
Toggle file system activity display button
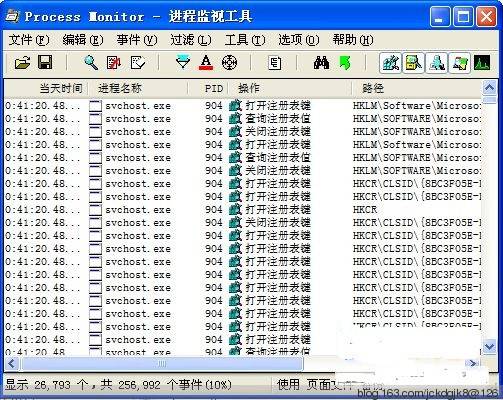pos(413,63)
